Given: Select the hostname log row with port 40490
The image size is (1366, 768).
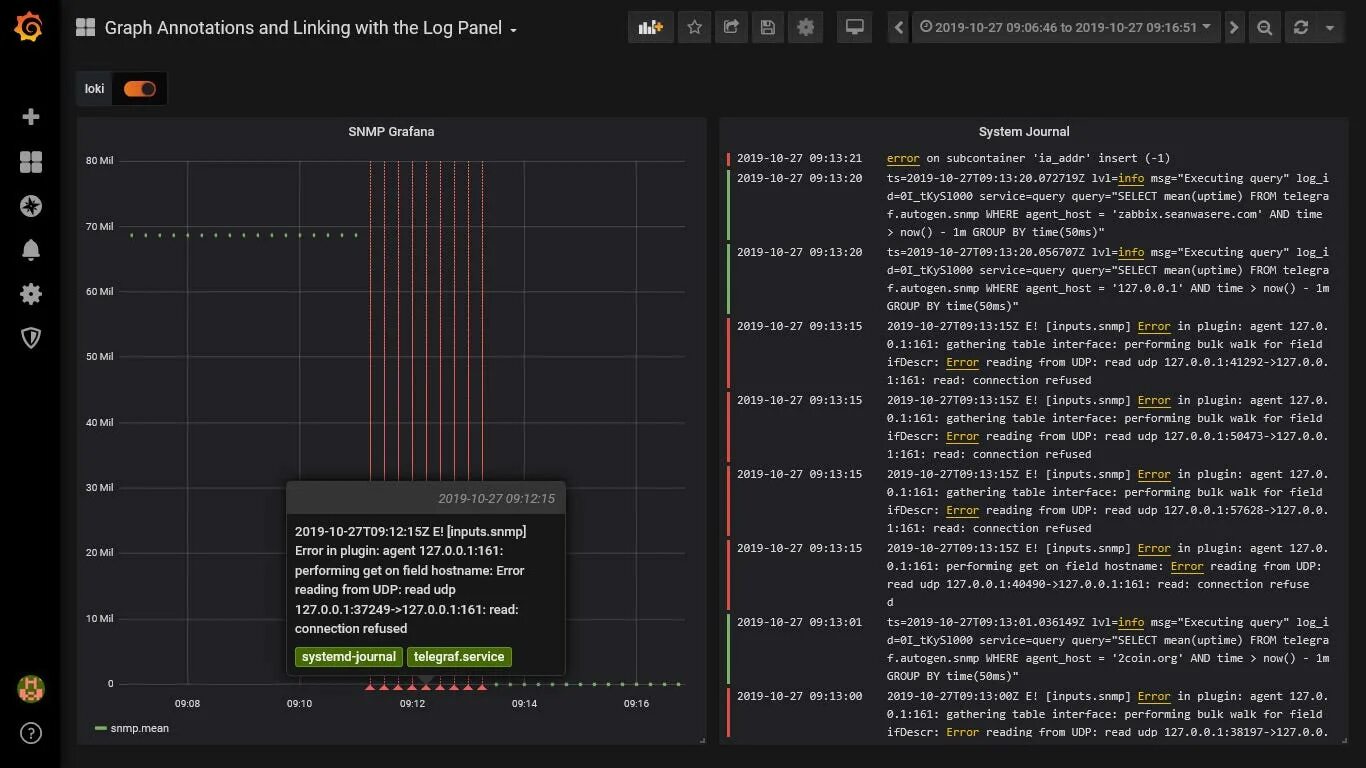Looking at the screenshot, I should pyautogui.click(x=1029, y=575).
